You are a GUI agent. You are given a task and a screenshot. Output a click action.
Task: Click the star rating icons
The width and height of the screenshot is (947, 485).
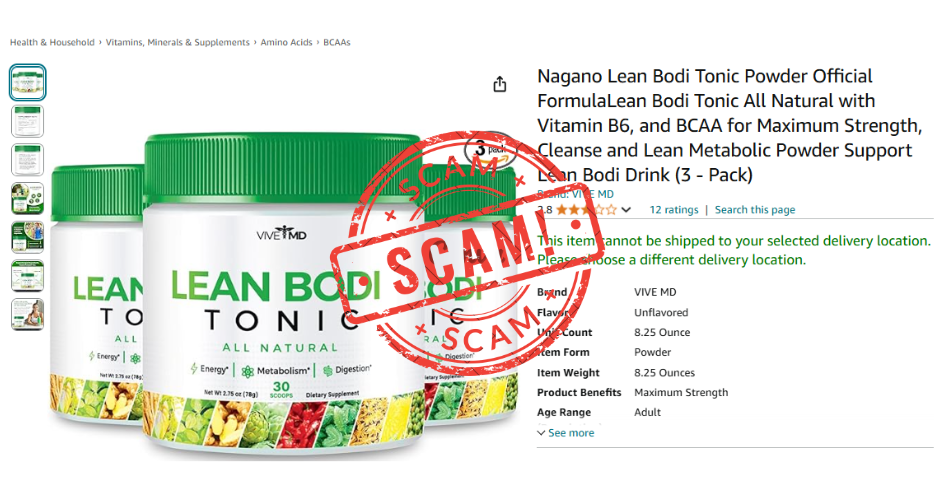(586, 210)
